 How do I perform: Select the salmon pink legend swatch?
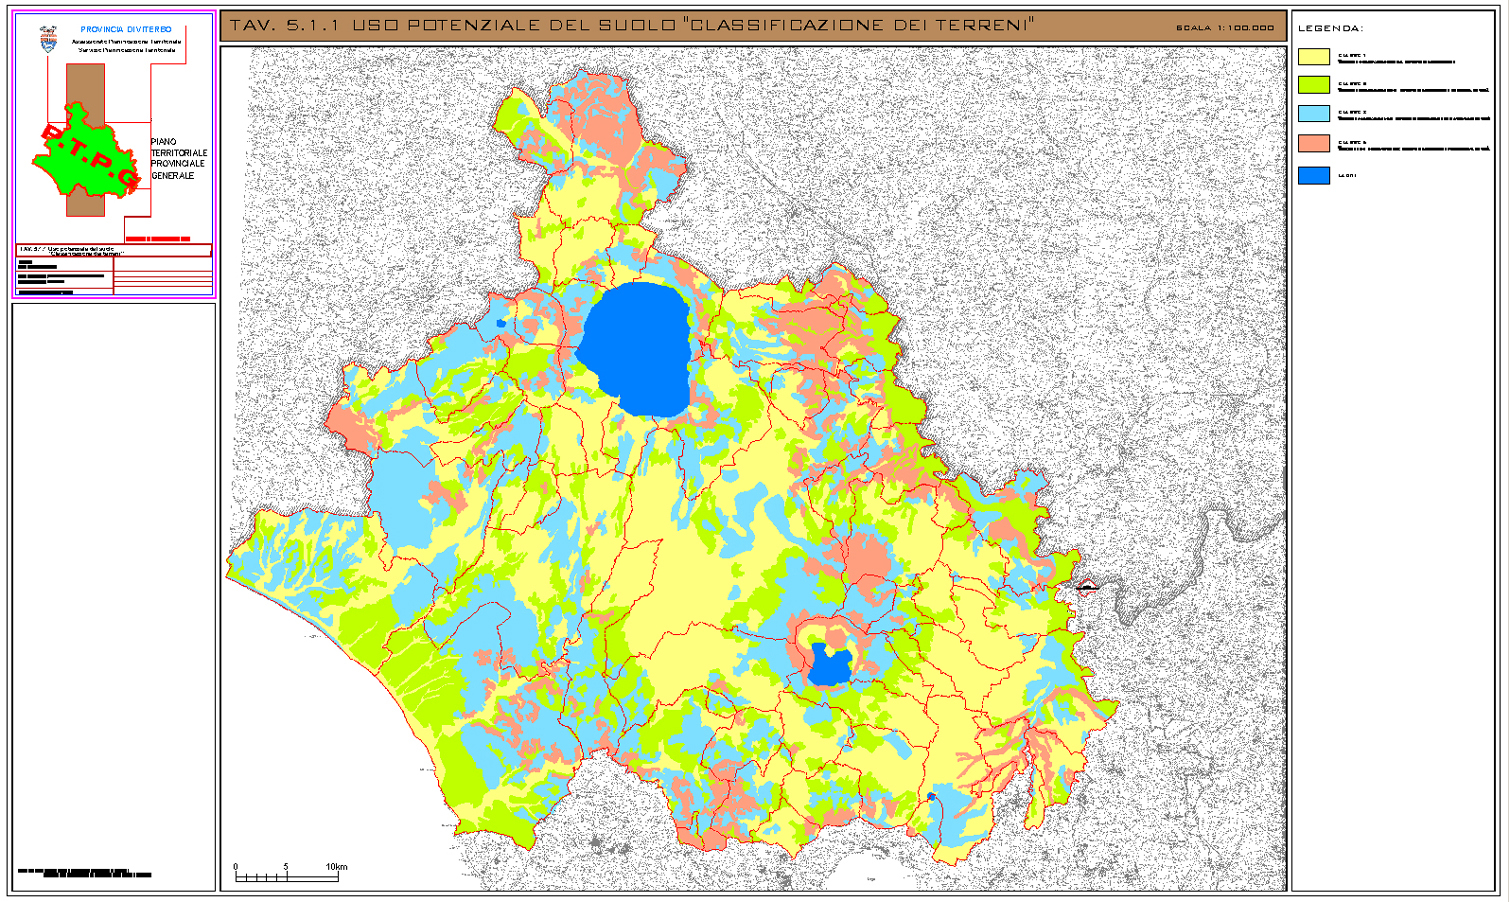1313,143
